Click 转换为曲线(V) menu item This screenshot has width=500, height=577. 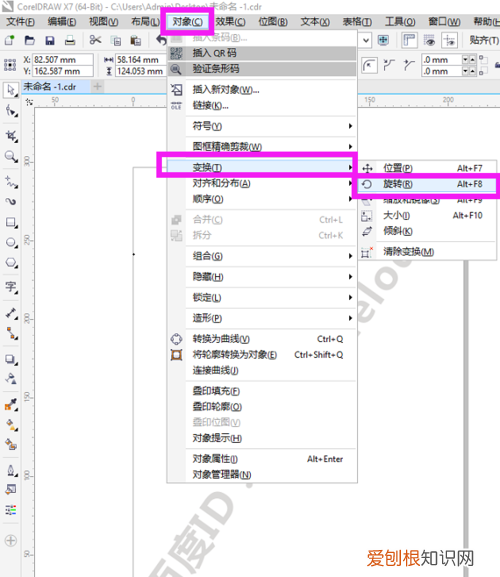pyautogui.click(x=262, y=339)
